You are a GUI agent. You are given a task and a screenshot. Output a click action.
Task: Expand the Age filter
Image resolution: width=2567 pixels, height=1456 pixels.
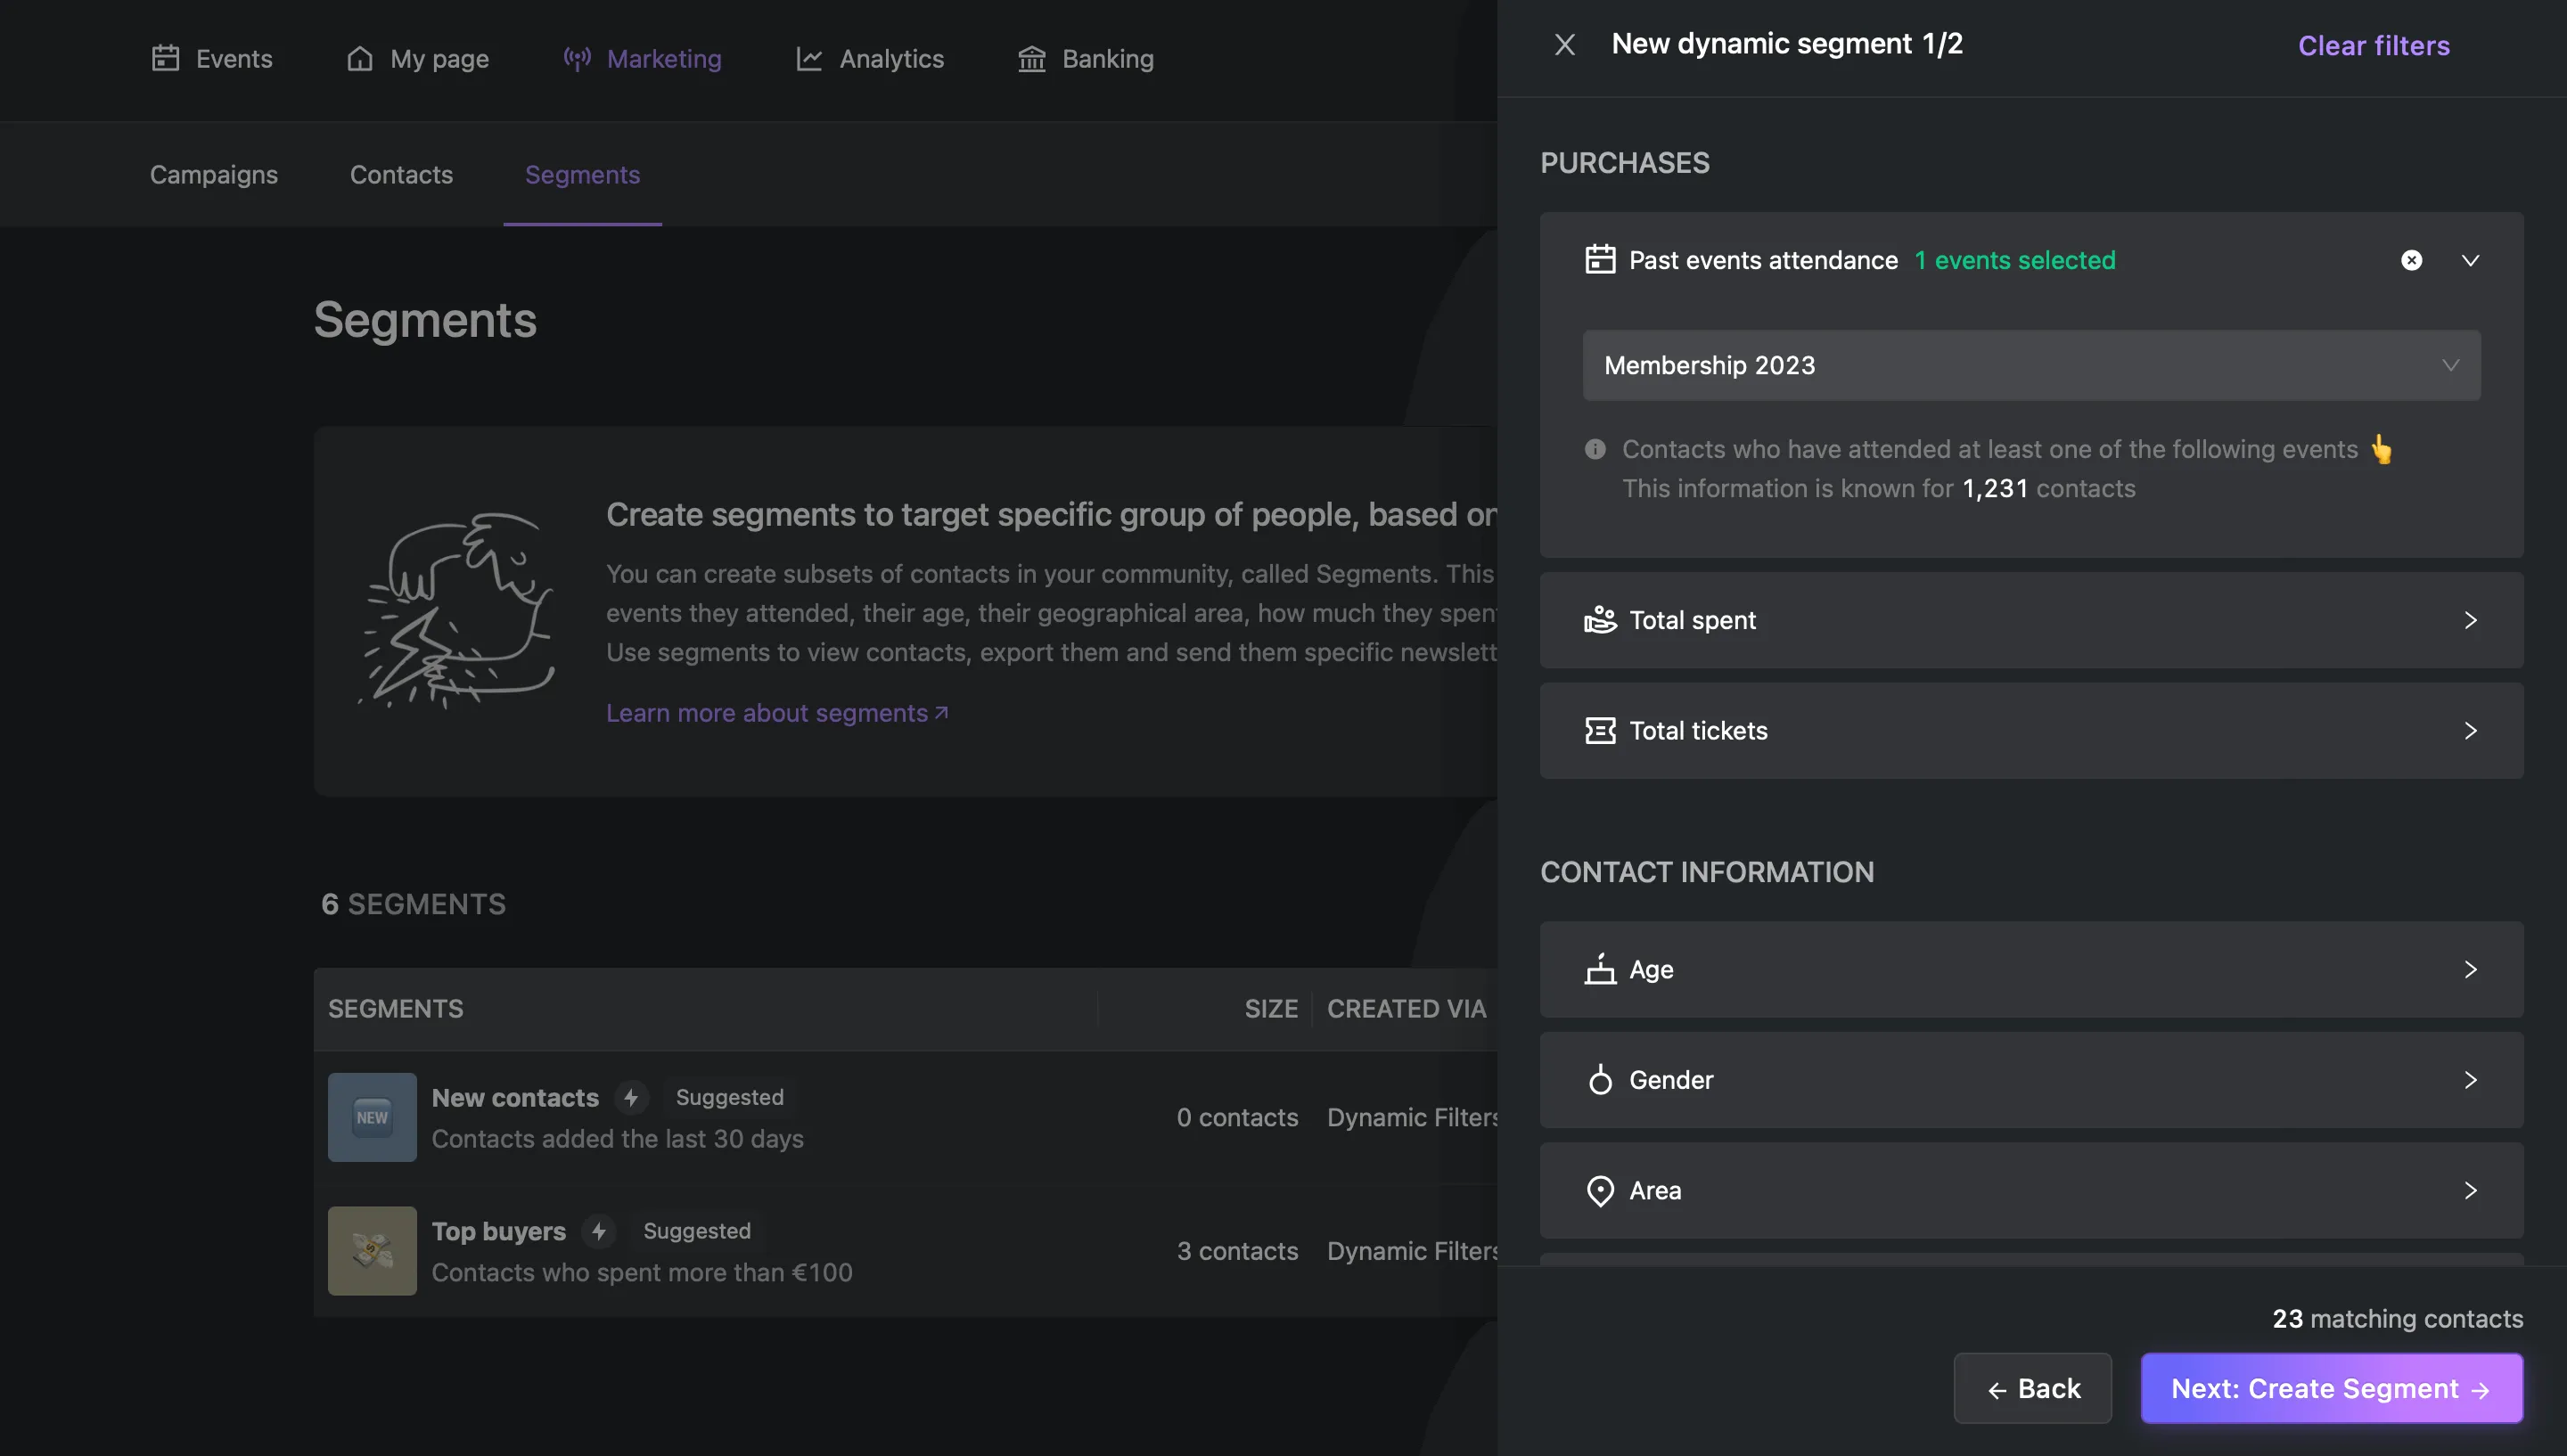(x=2031, y=969)
